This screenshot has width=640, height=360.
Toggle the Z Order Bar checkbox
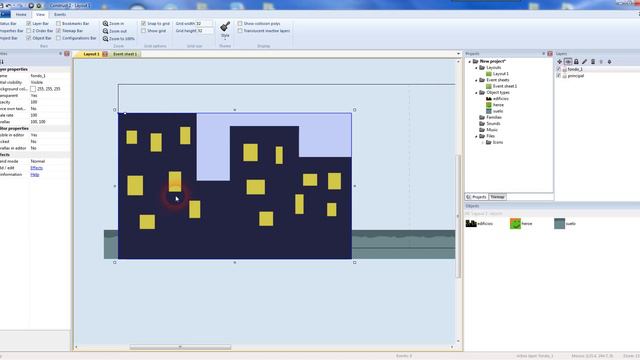coord(29,31)
